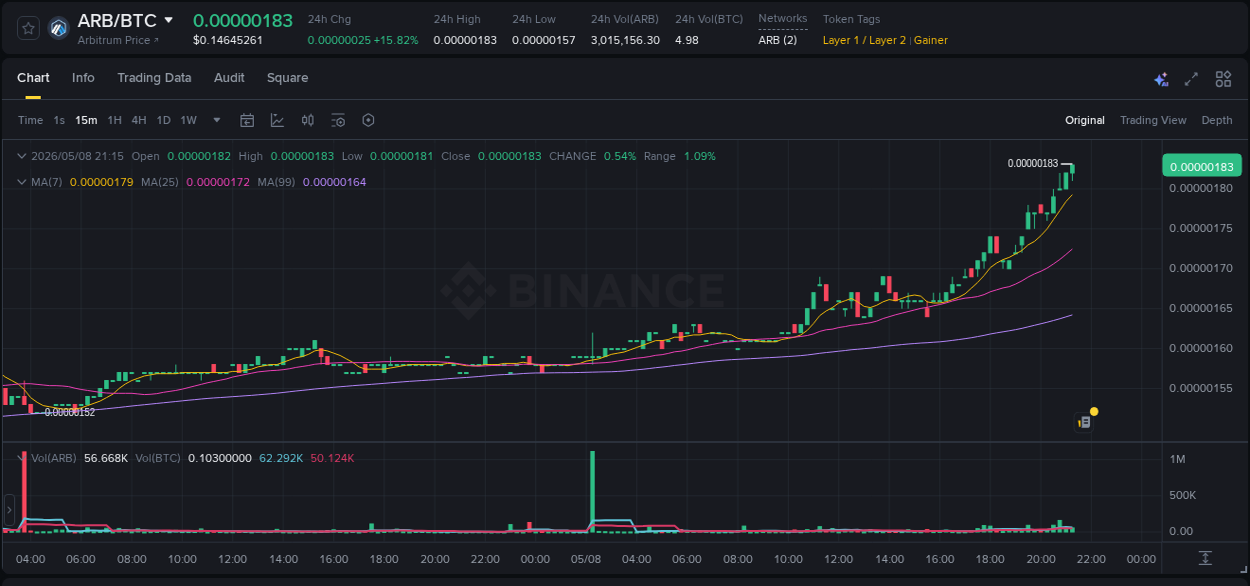Click the 24h Low value 0.00000157
1250x586 pixels.
pos(544,40)
